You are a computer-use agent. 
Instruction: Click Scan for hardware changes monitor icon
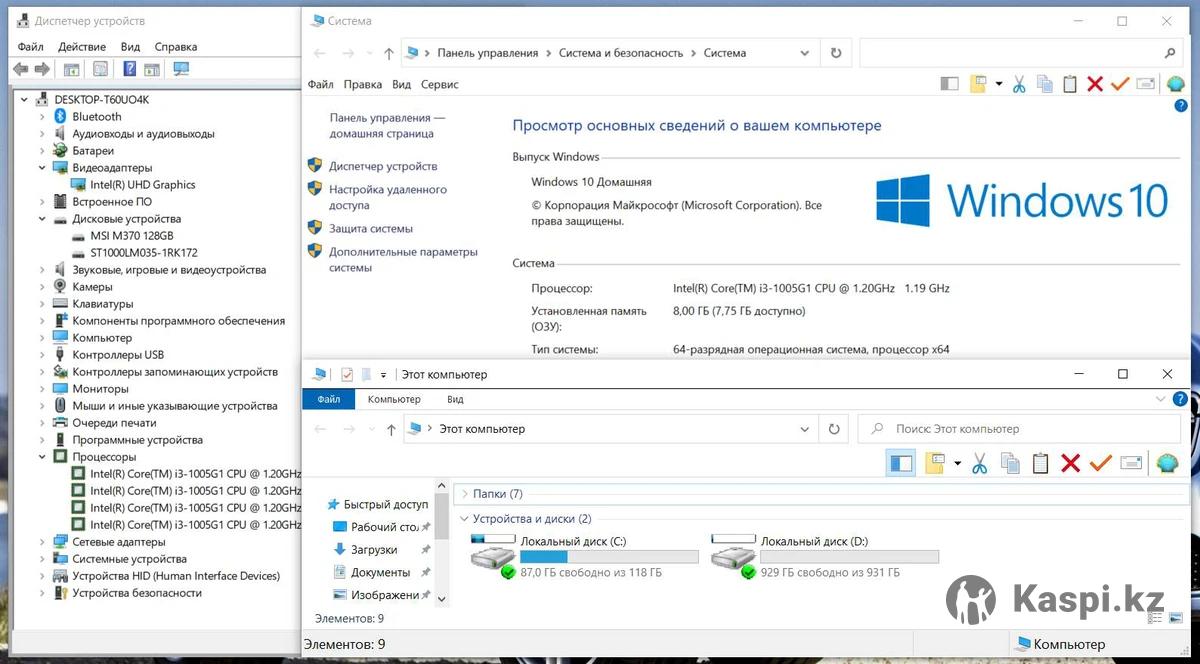(x=181, y=69)
